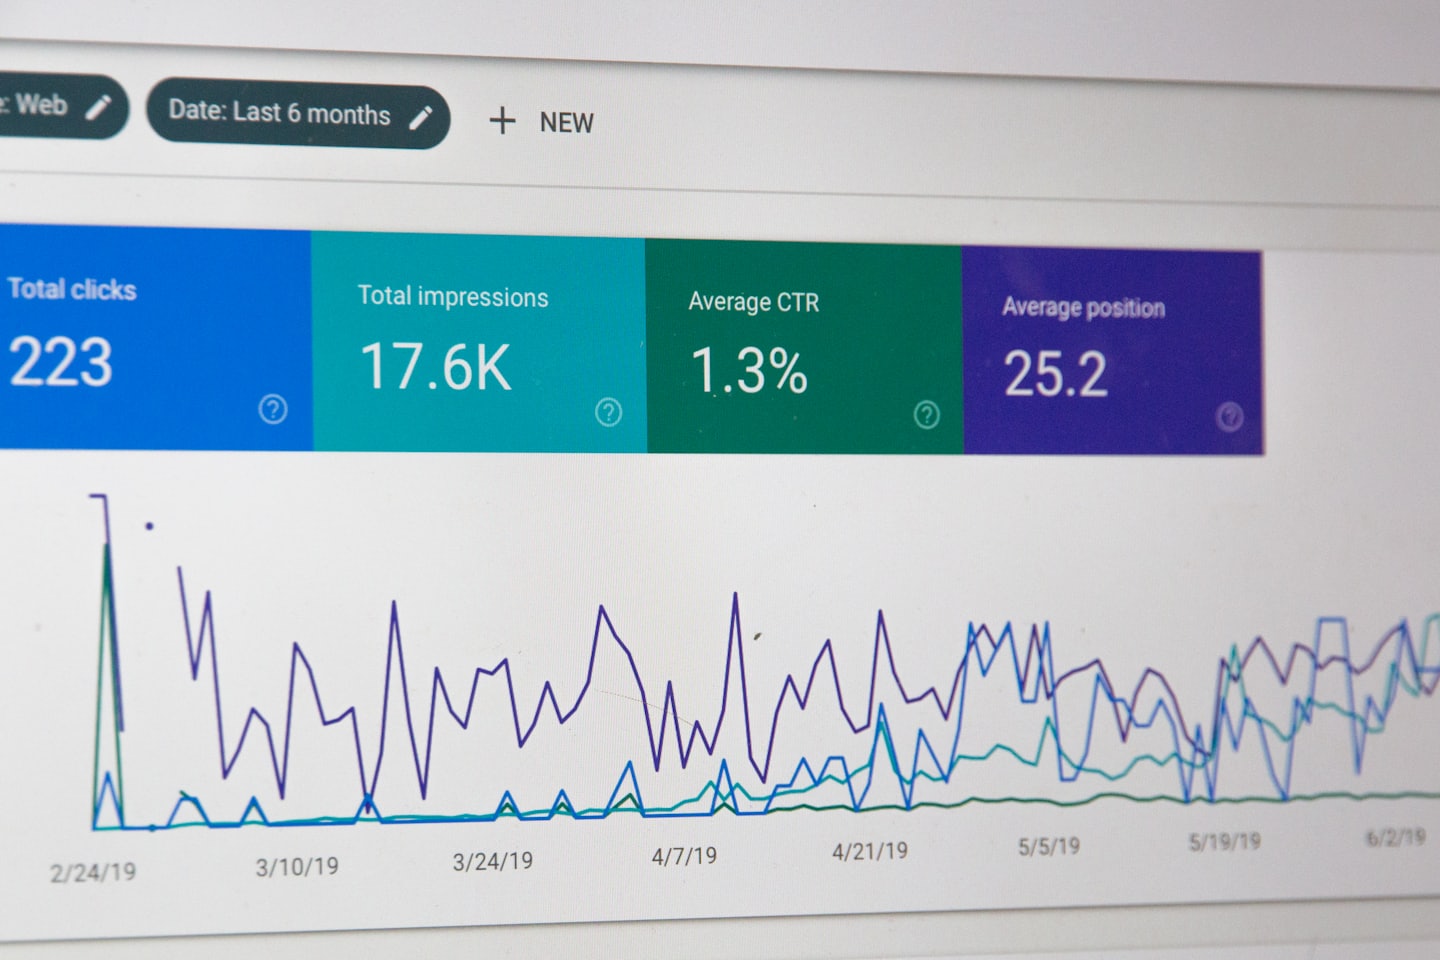This screenshot has width=1440, height=960.
Task: Click the pencil icon on the Web chip
Action: pyautogui.click(x=98, y=107)
